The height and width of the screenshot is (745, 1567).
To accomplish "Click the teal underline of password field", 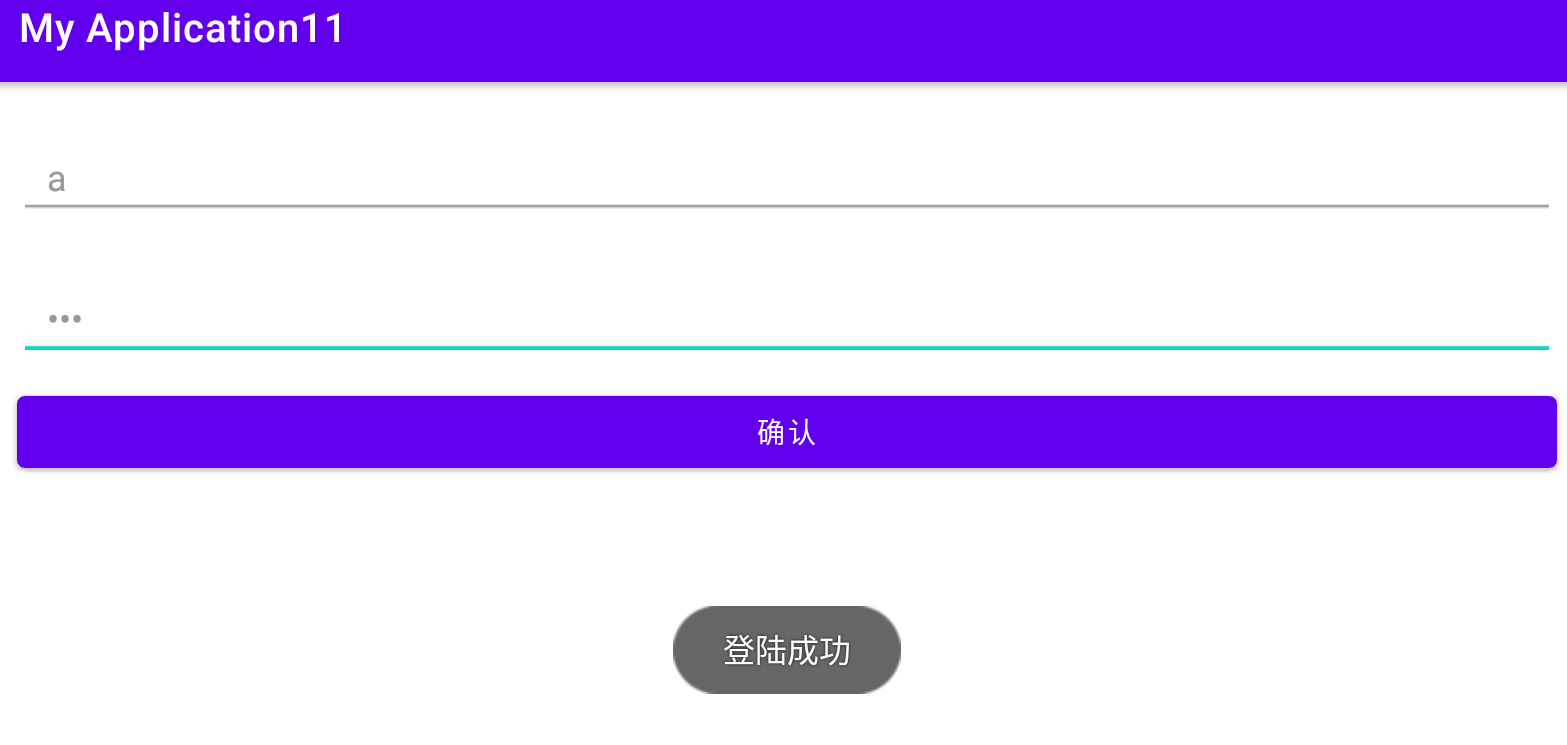I will pos(787,347).
